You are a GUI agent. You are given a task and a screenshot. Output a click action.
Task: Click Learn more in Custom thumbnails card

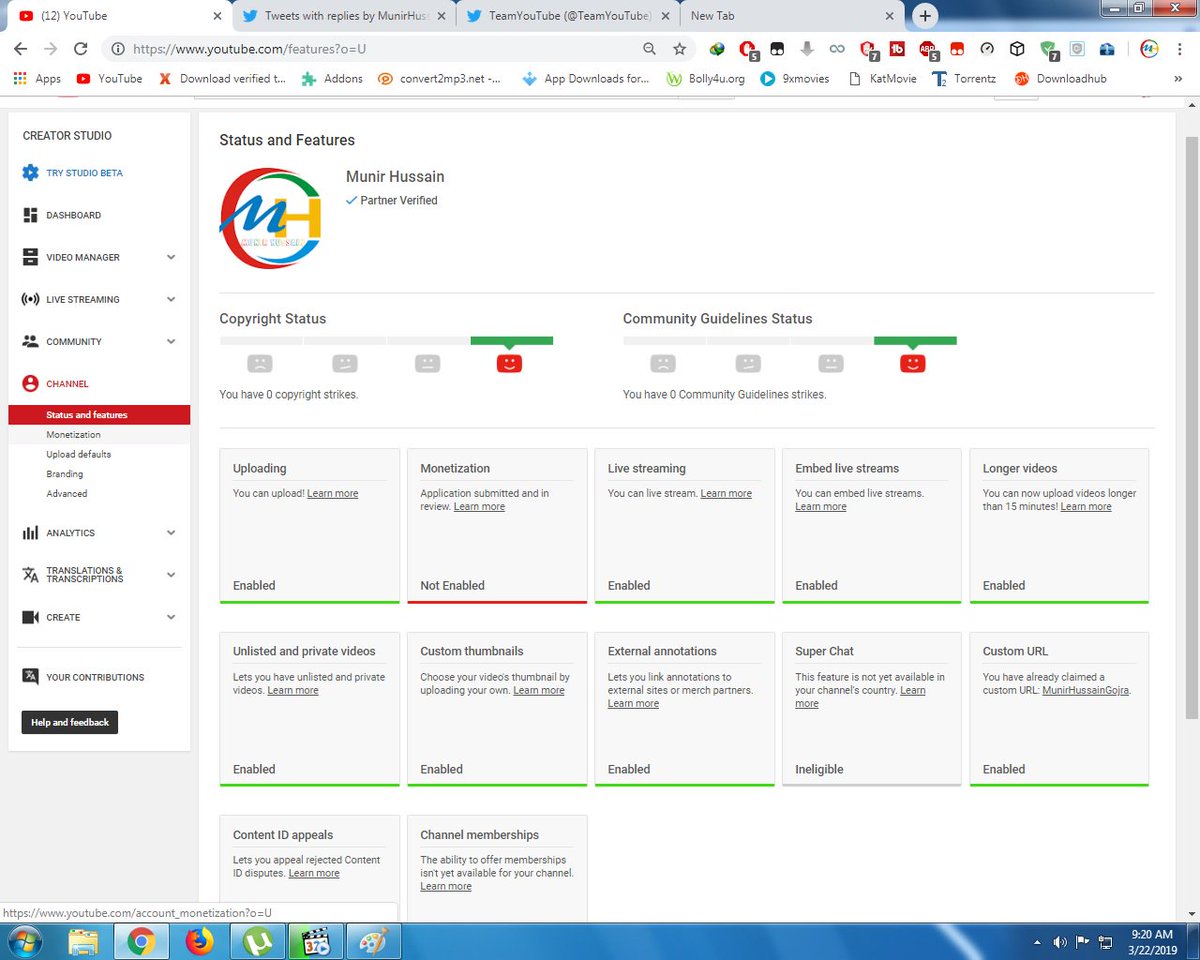pos(539,691)
